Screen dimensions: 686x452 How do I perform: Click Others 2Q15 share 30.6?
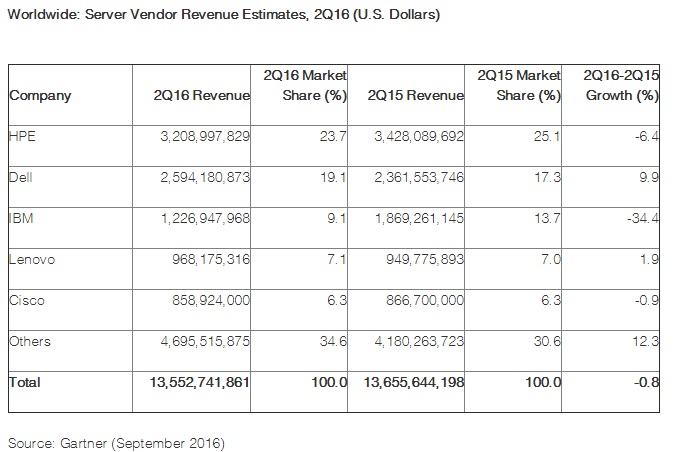pos(547,342)
